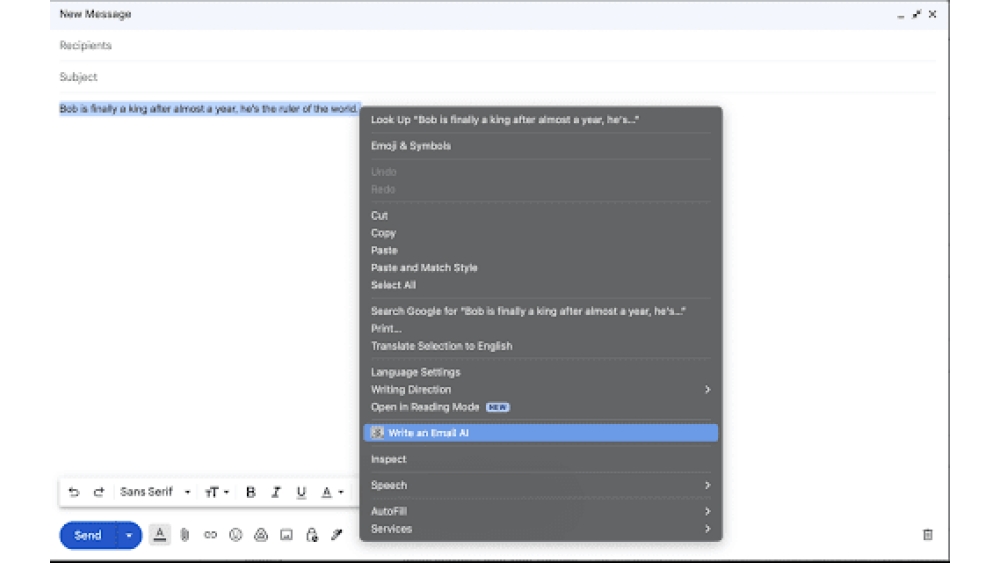Click the highlighted email body text
1000x563 pixels.
(209, 109)
